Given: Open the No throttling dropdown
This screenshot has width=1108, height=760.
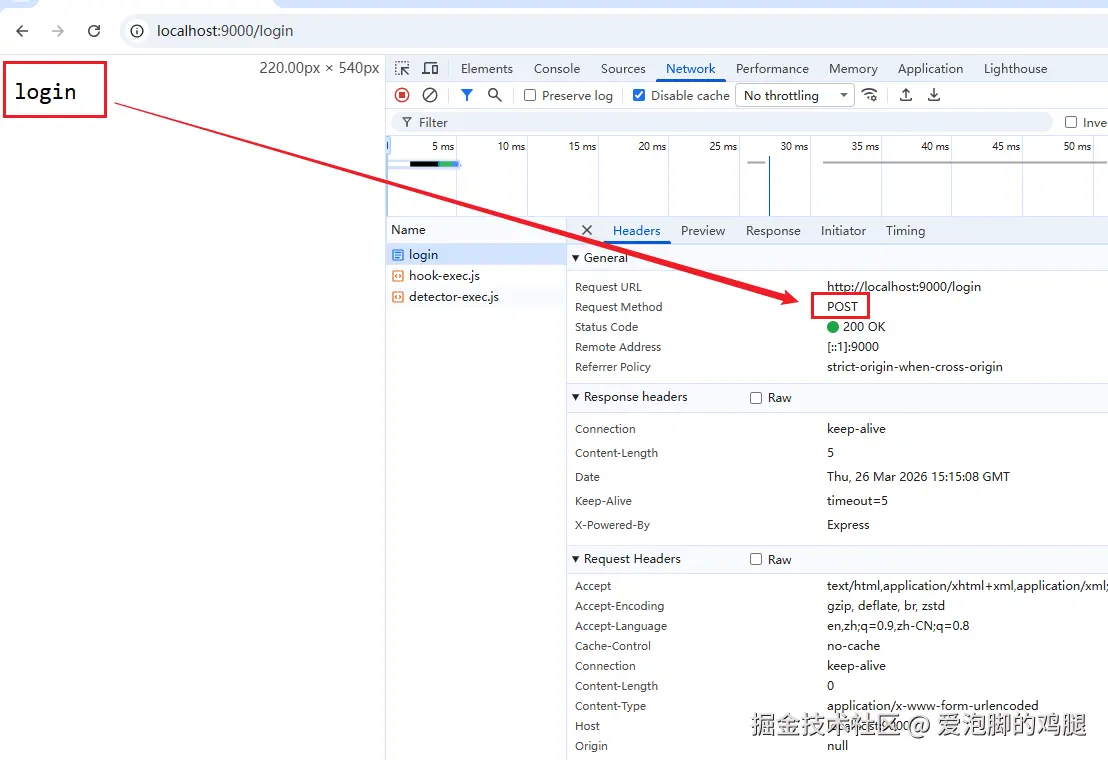Looking at the screenshot, I should [x=796, y=96].
